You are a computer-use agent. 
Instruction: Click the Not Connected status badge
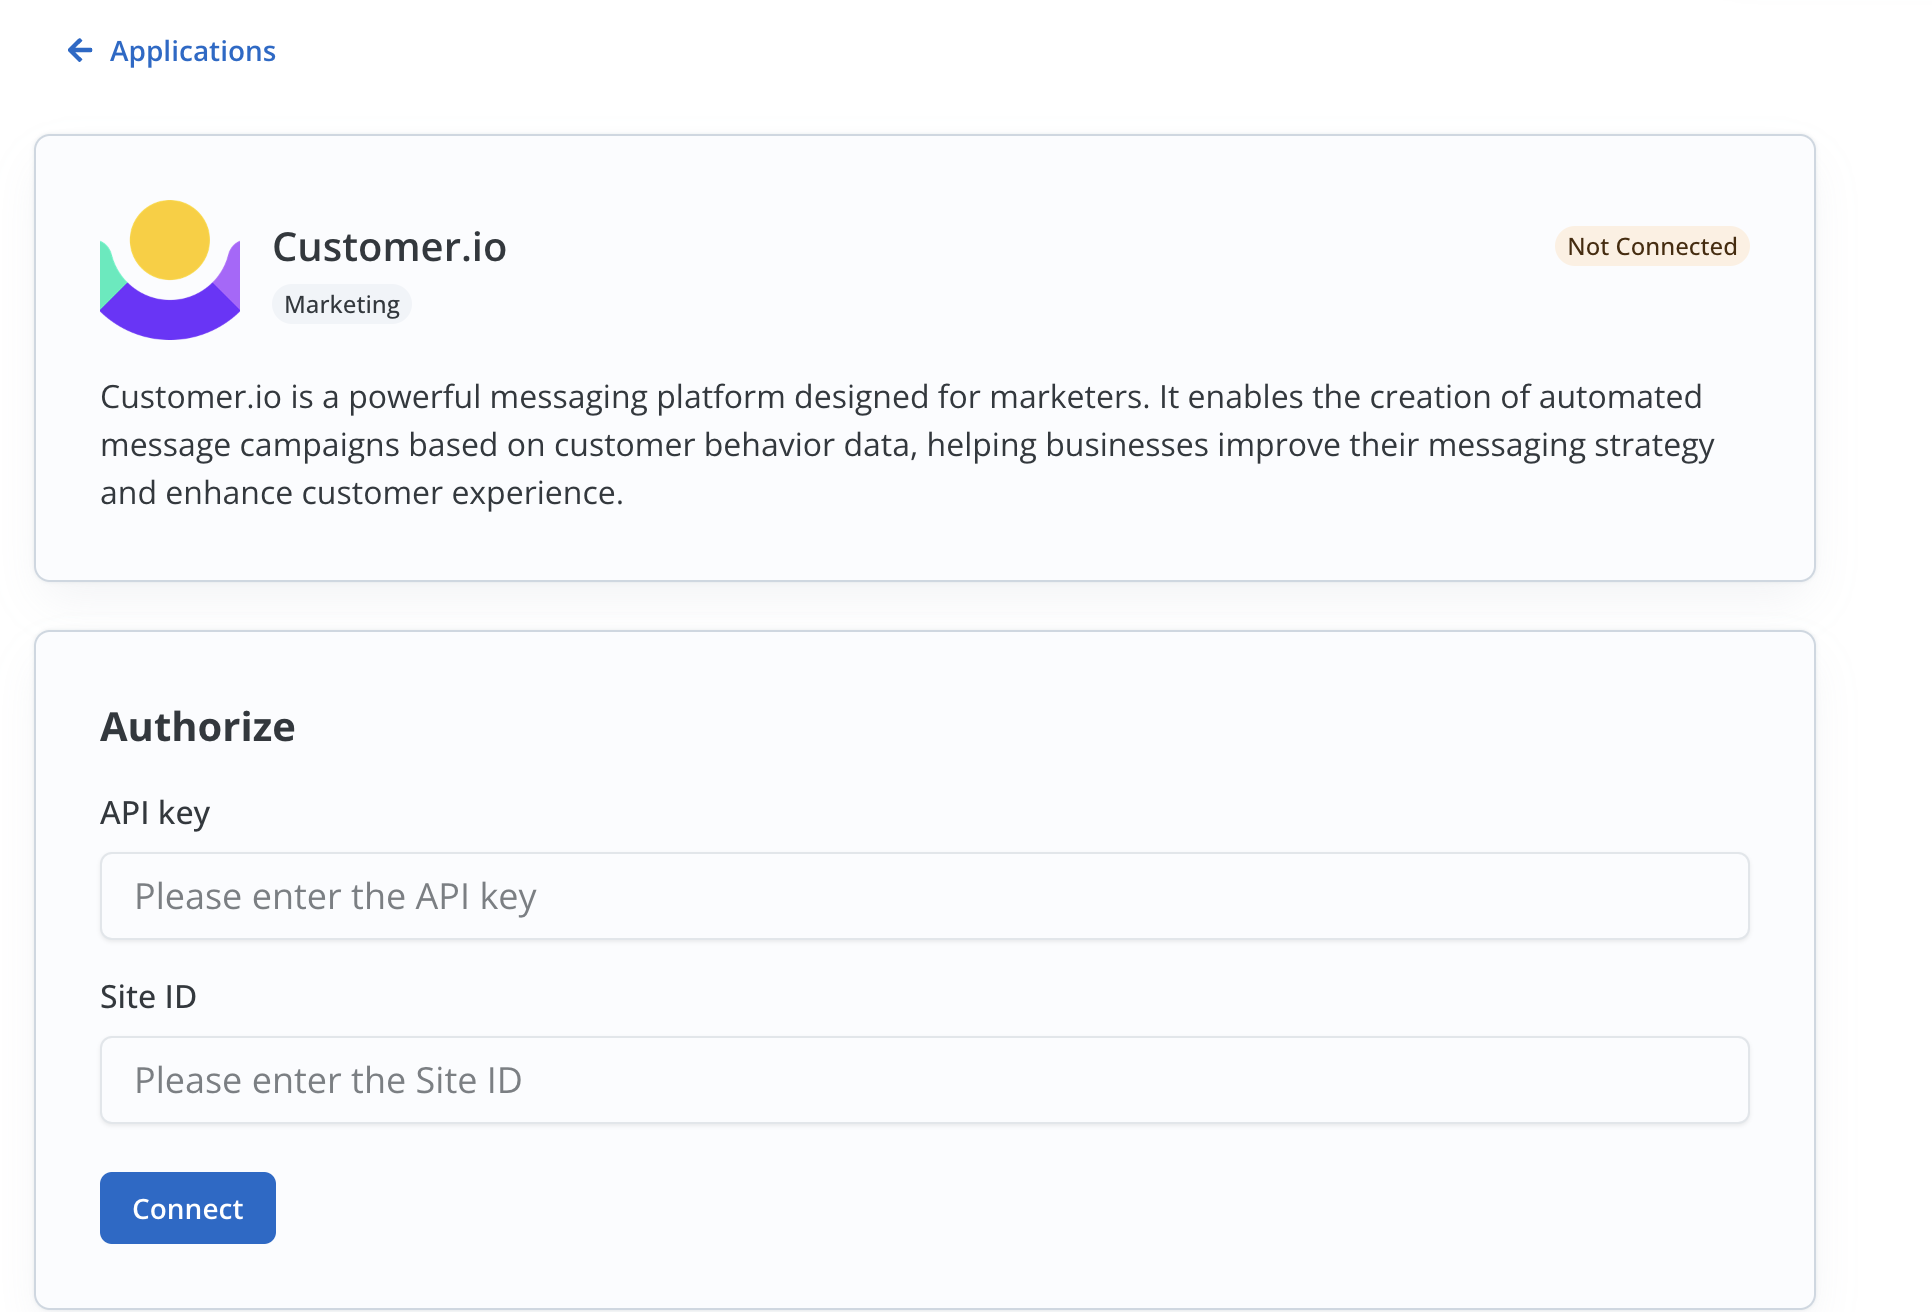coord(1651,247)
